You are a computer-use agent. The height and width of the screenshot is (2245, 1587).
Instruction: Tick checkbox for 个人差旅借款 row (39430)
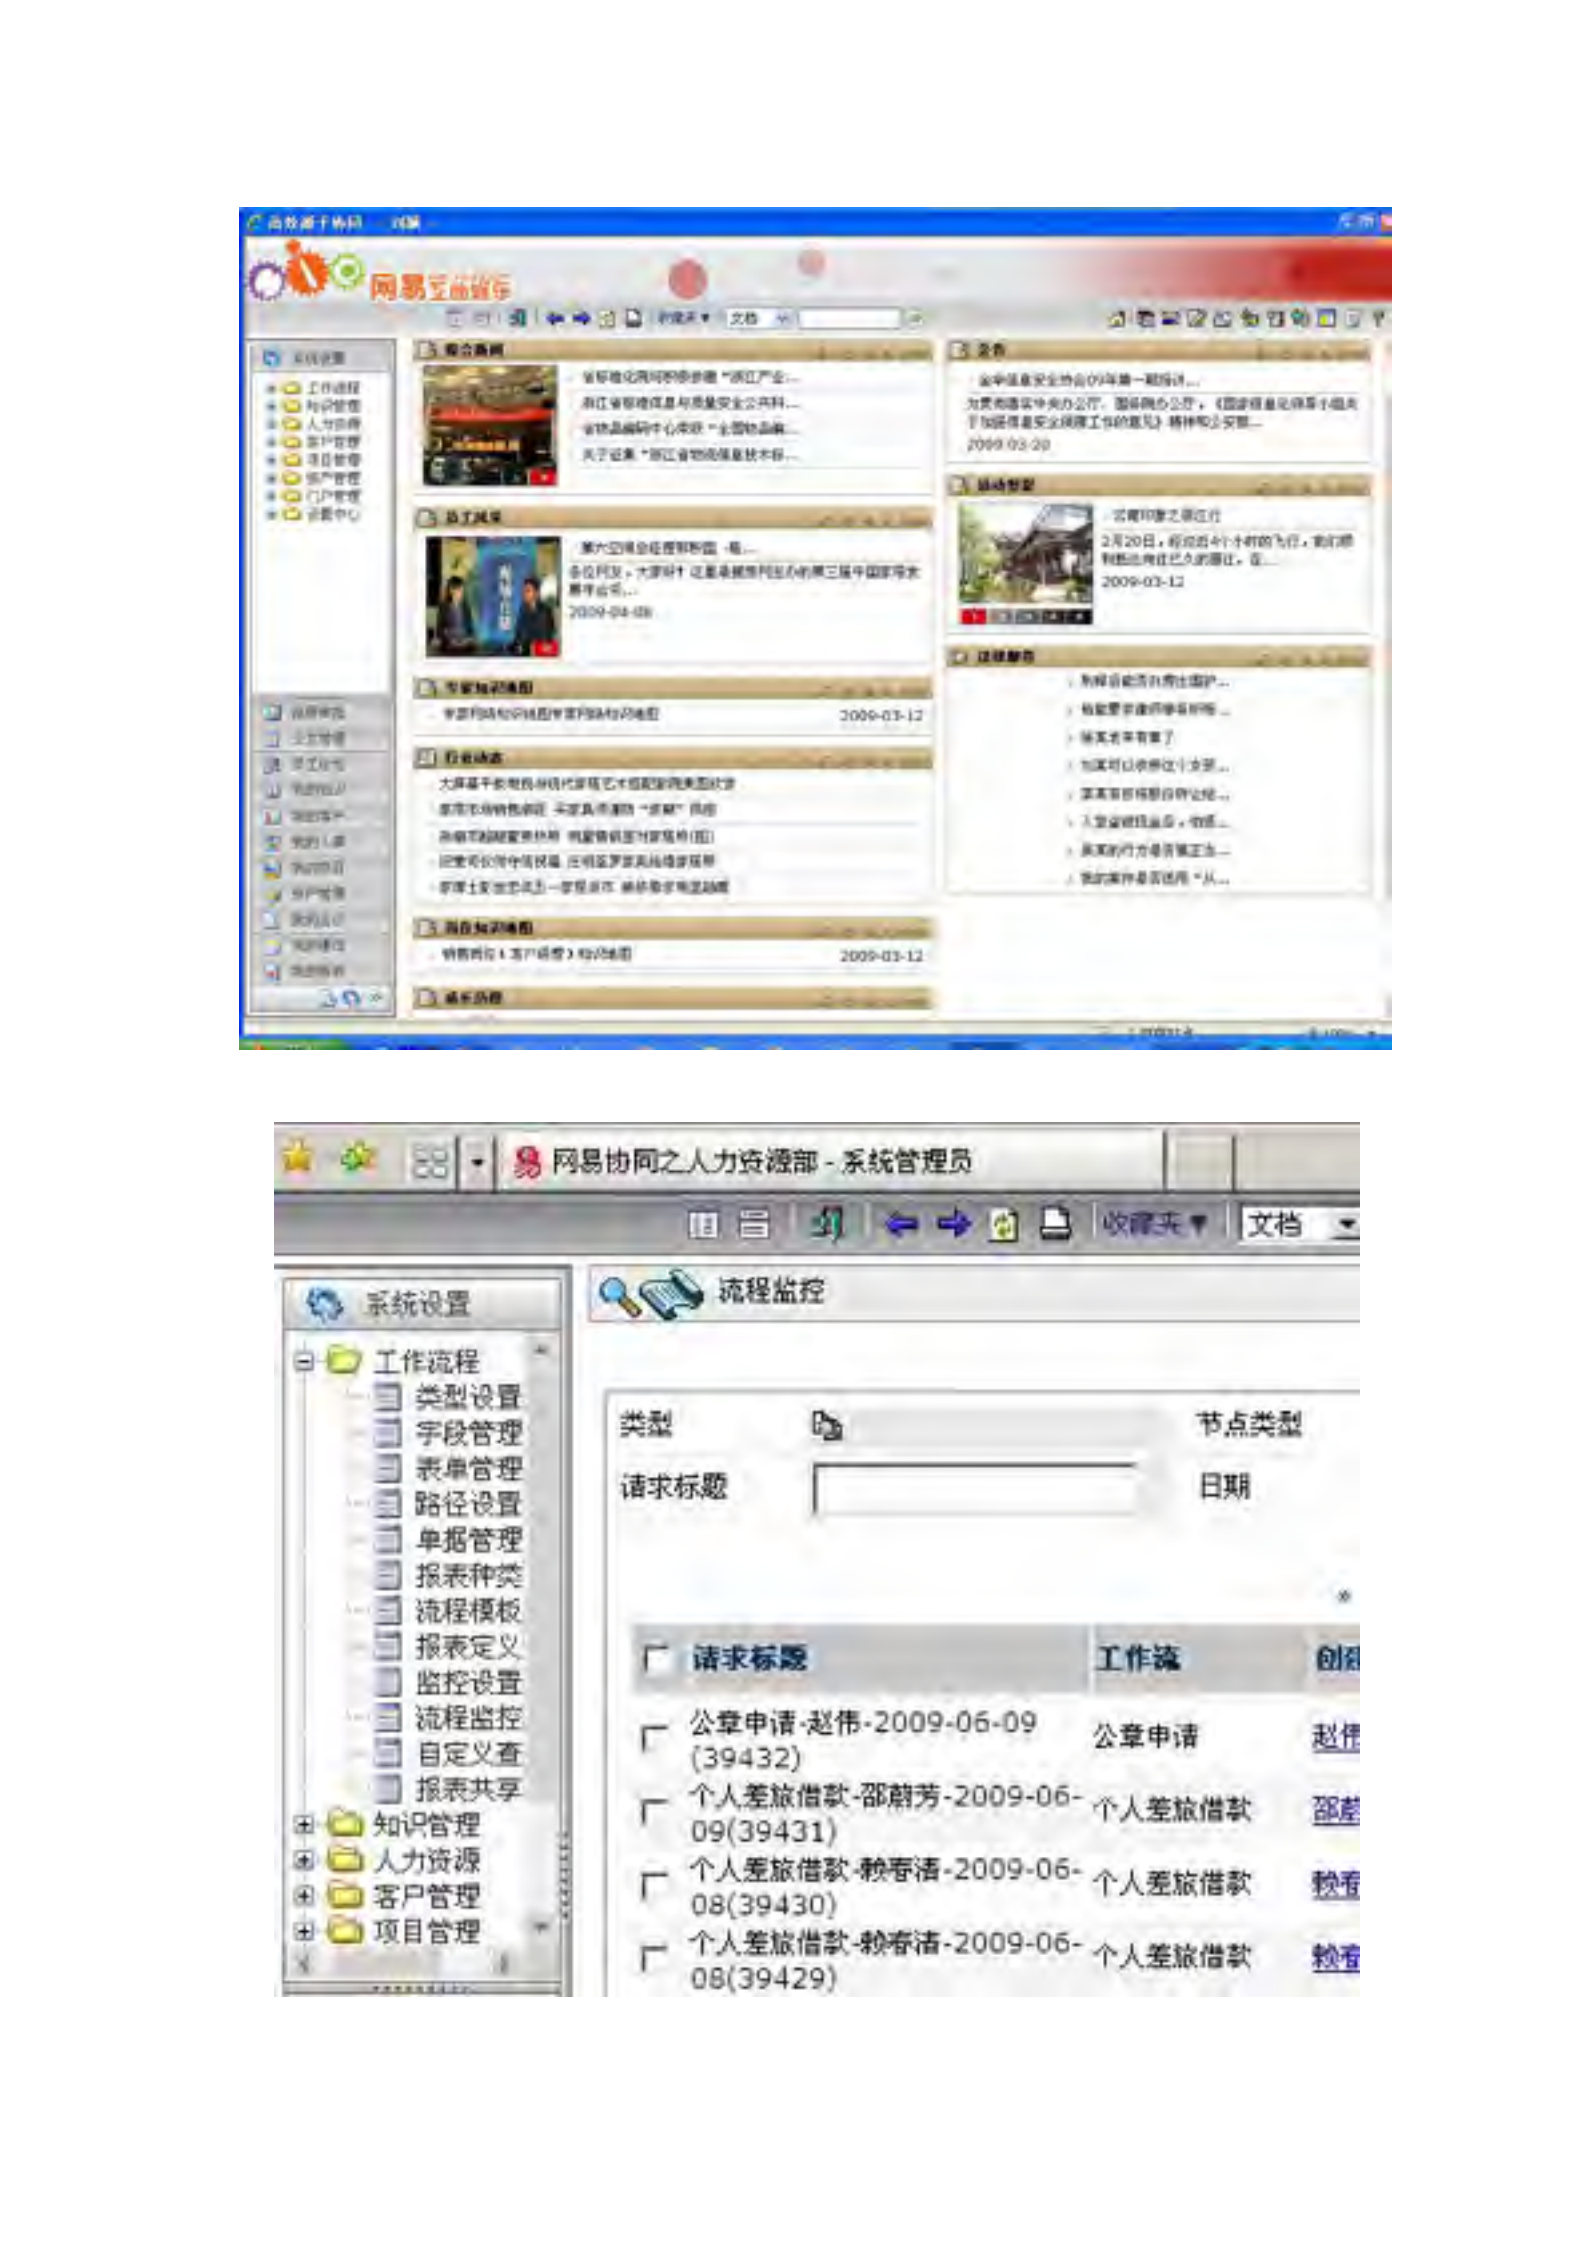[x=652, y=1885]
